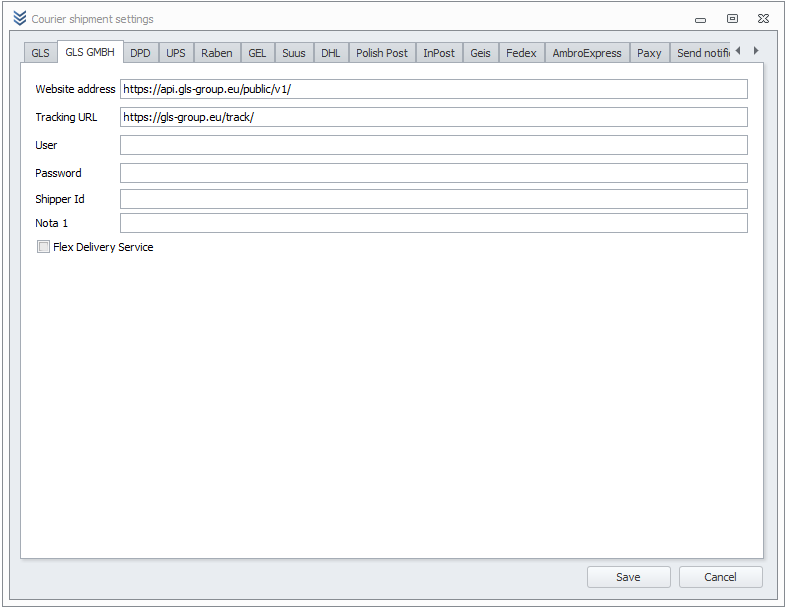786x608 pixels.
Task: Close the Courier shipment settings window
Action: (763, 19)
